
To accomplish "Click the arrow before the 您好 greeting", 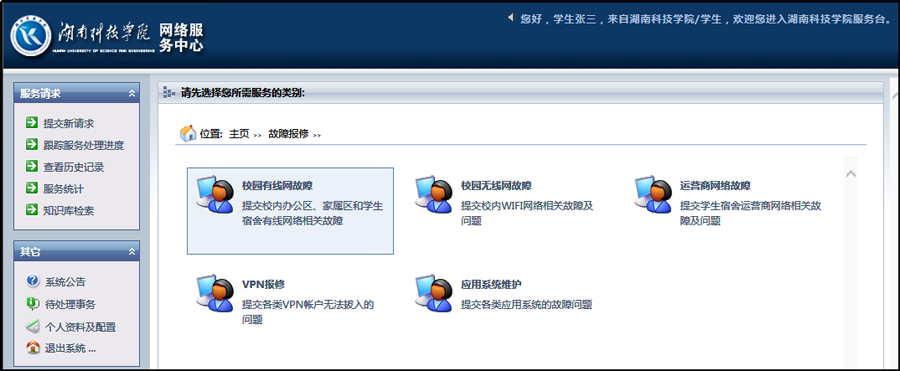I will coord(511,18).
